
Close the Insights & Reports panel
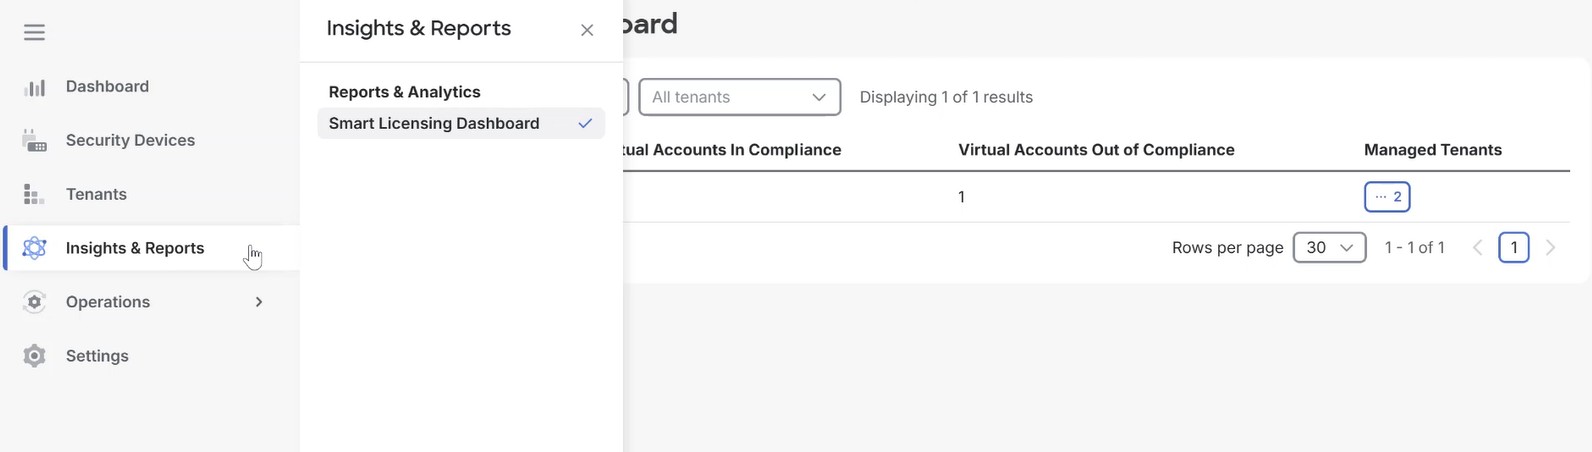click(x=587, y=30)
